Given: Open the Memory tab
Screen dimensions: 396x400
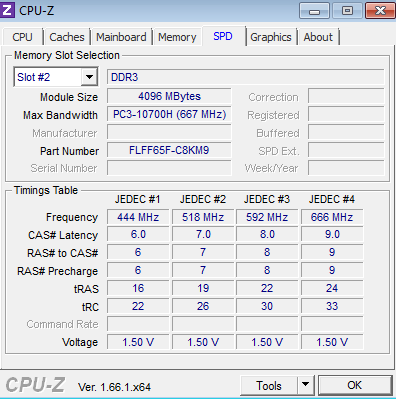Looking at the screenshot, I should click(177, 37).
